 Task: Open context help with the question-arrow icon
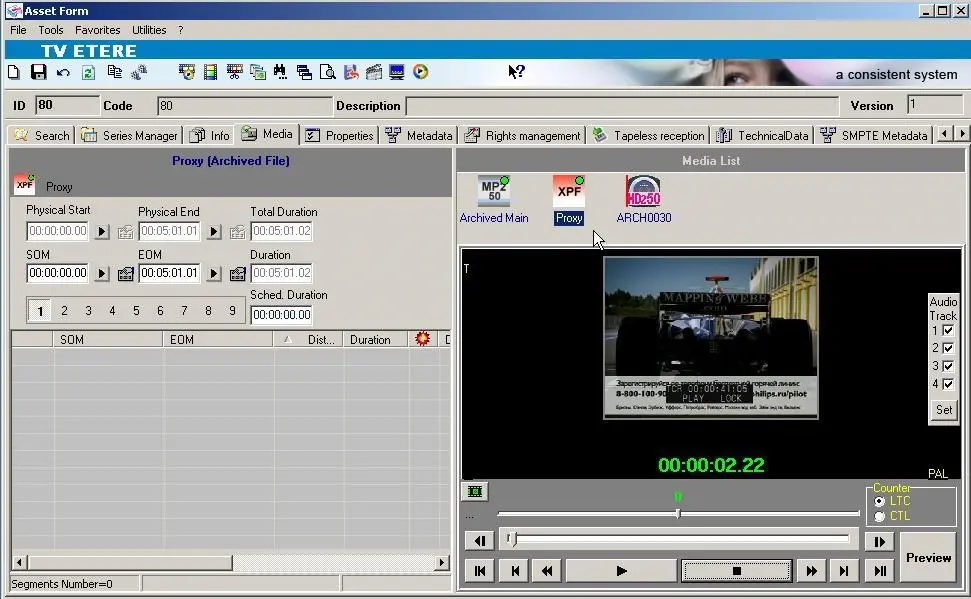coord(516,72)
